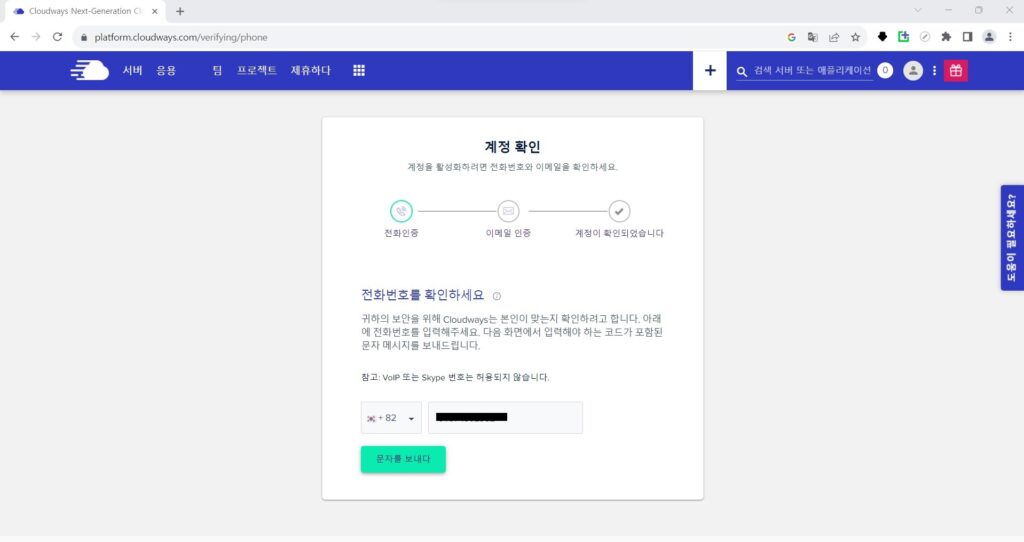Click the 전화인증 step label
The height and width of the screenshot is (542, 1024).
click(401, 233)
